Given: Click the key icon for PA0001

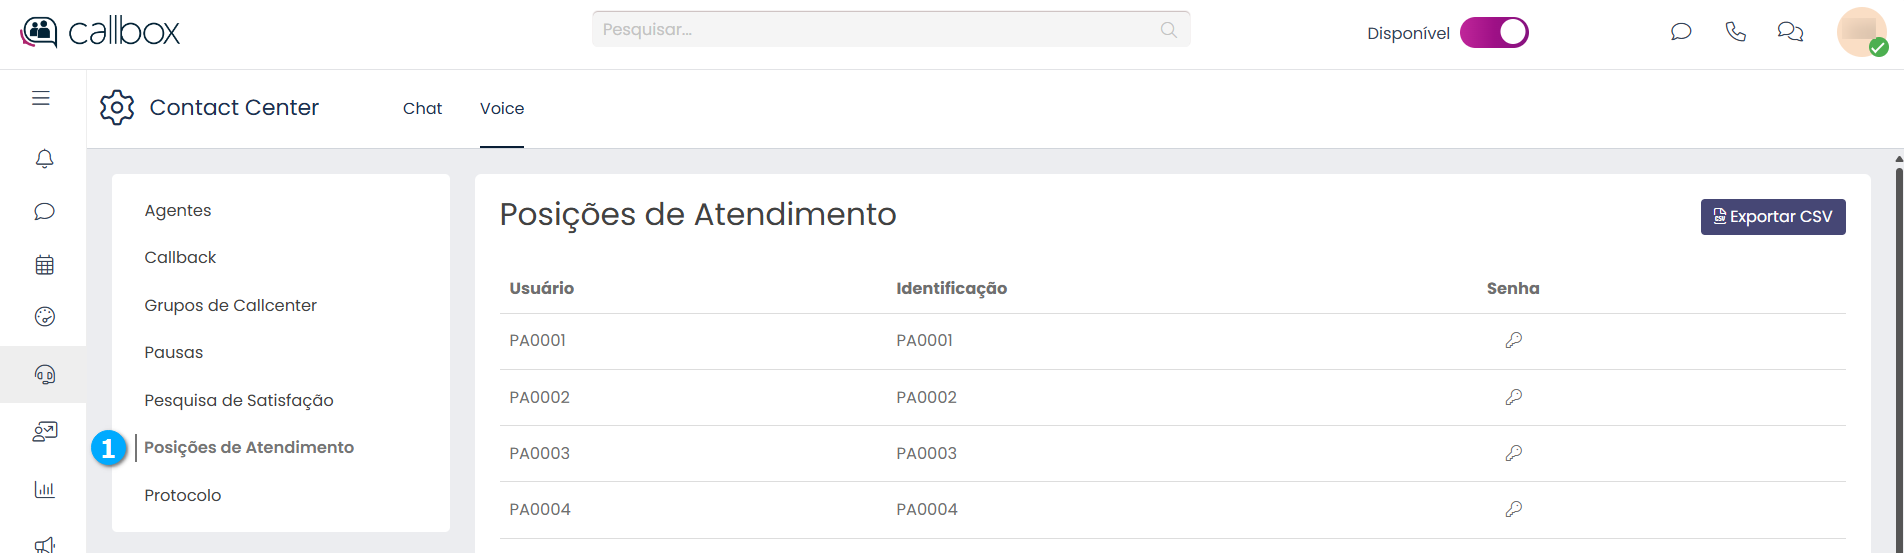Looking at the screenshot, I should (1514, 340).
